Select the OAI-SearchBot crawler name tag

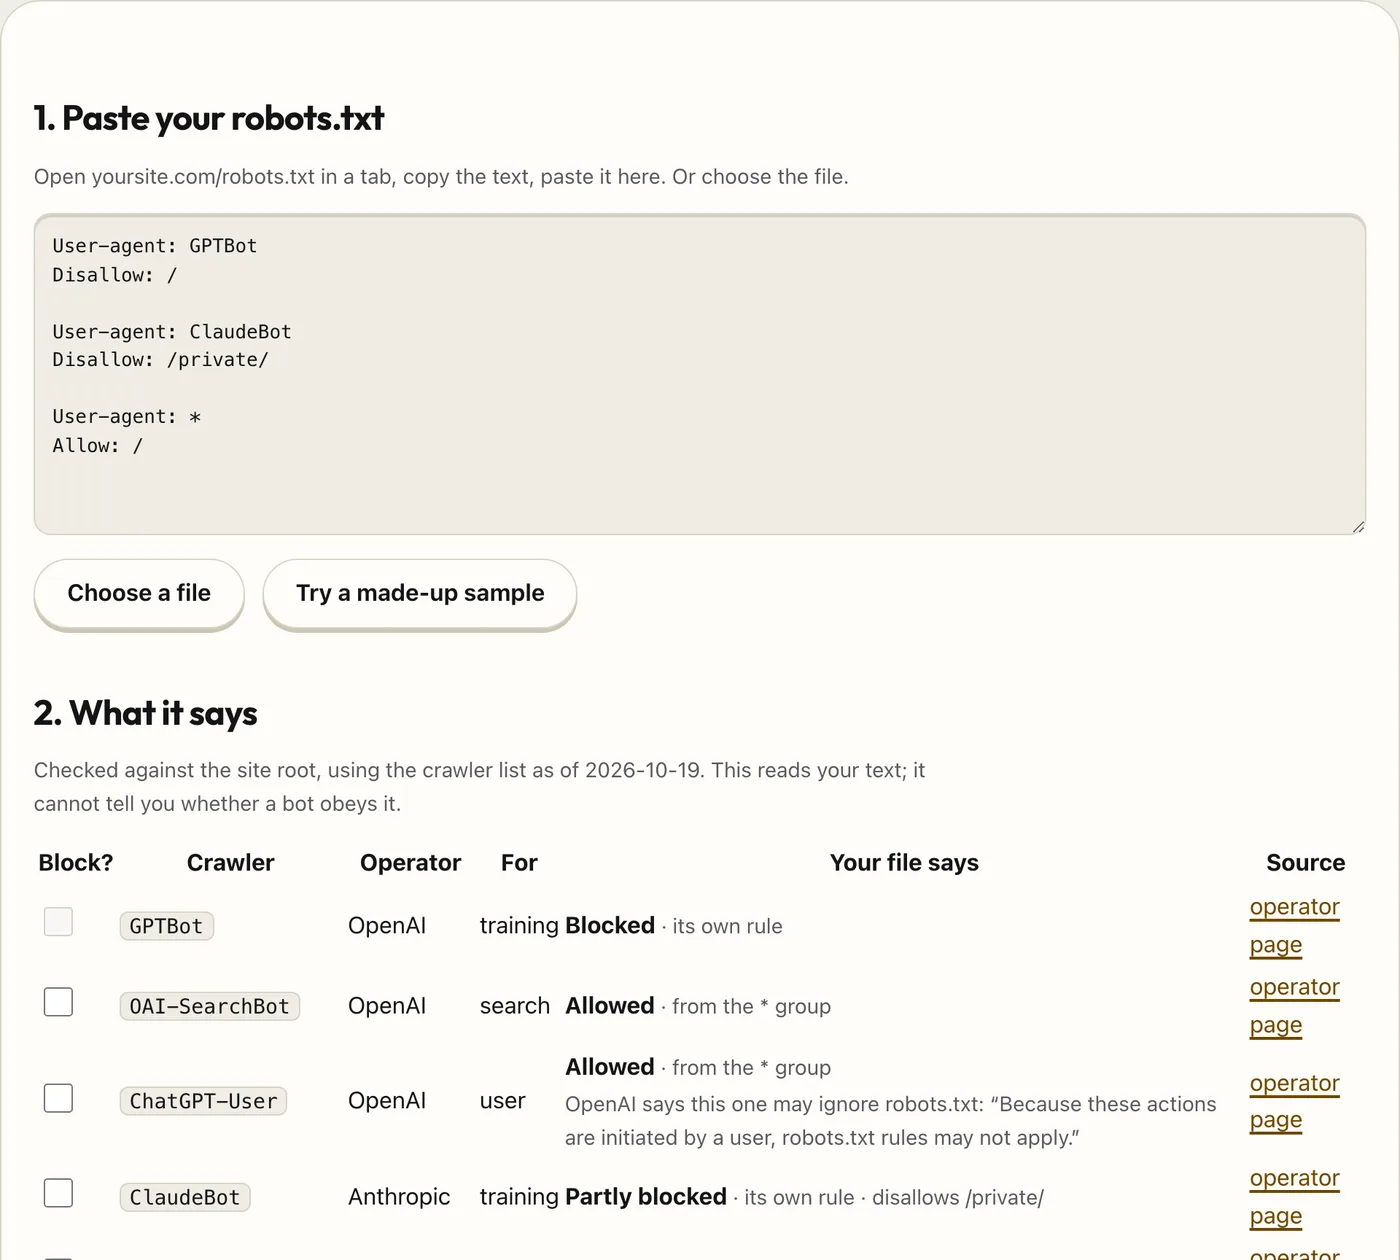pos(209,1006)
